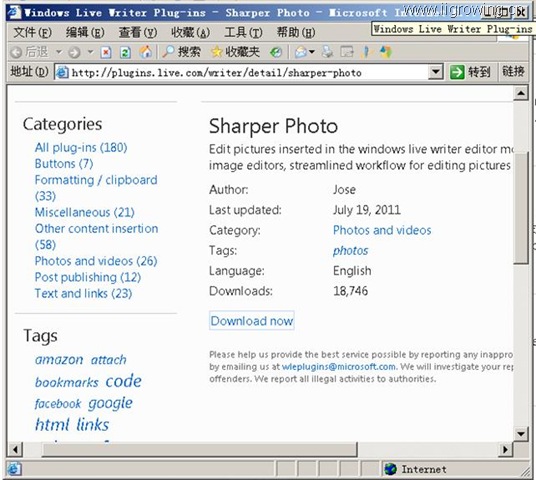
Task: Click the Messenger icon in toolbar
Action: 386,52
